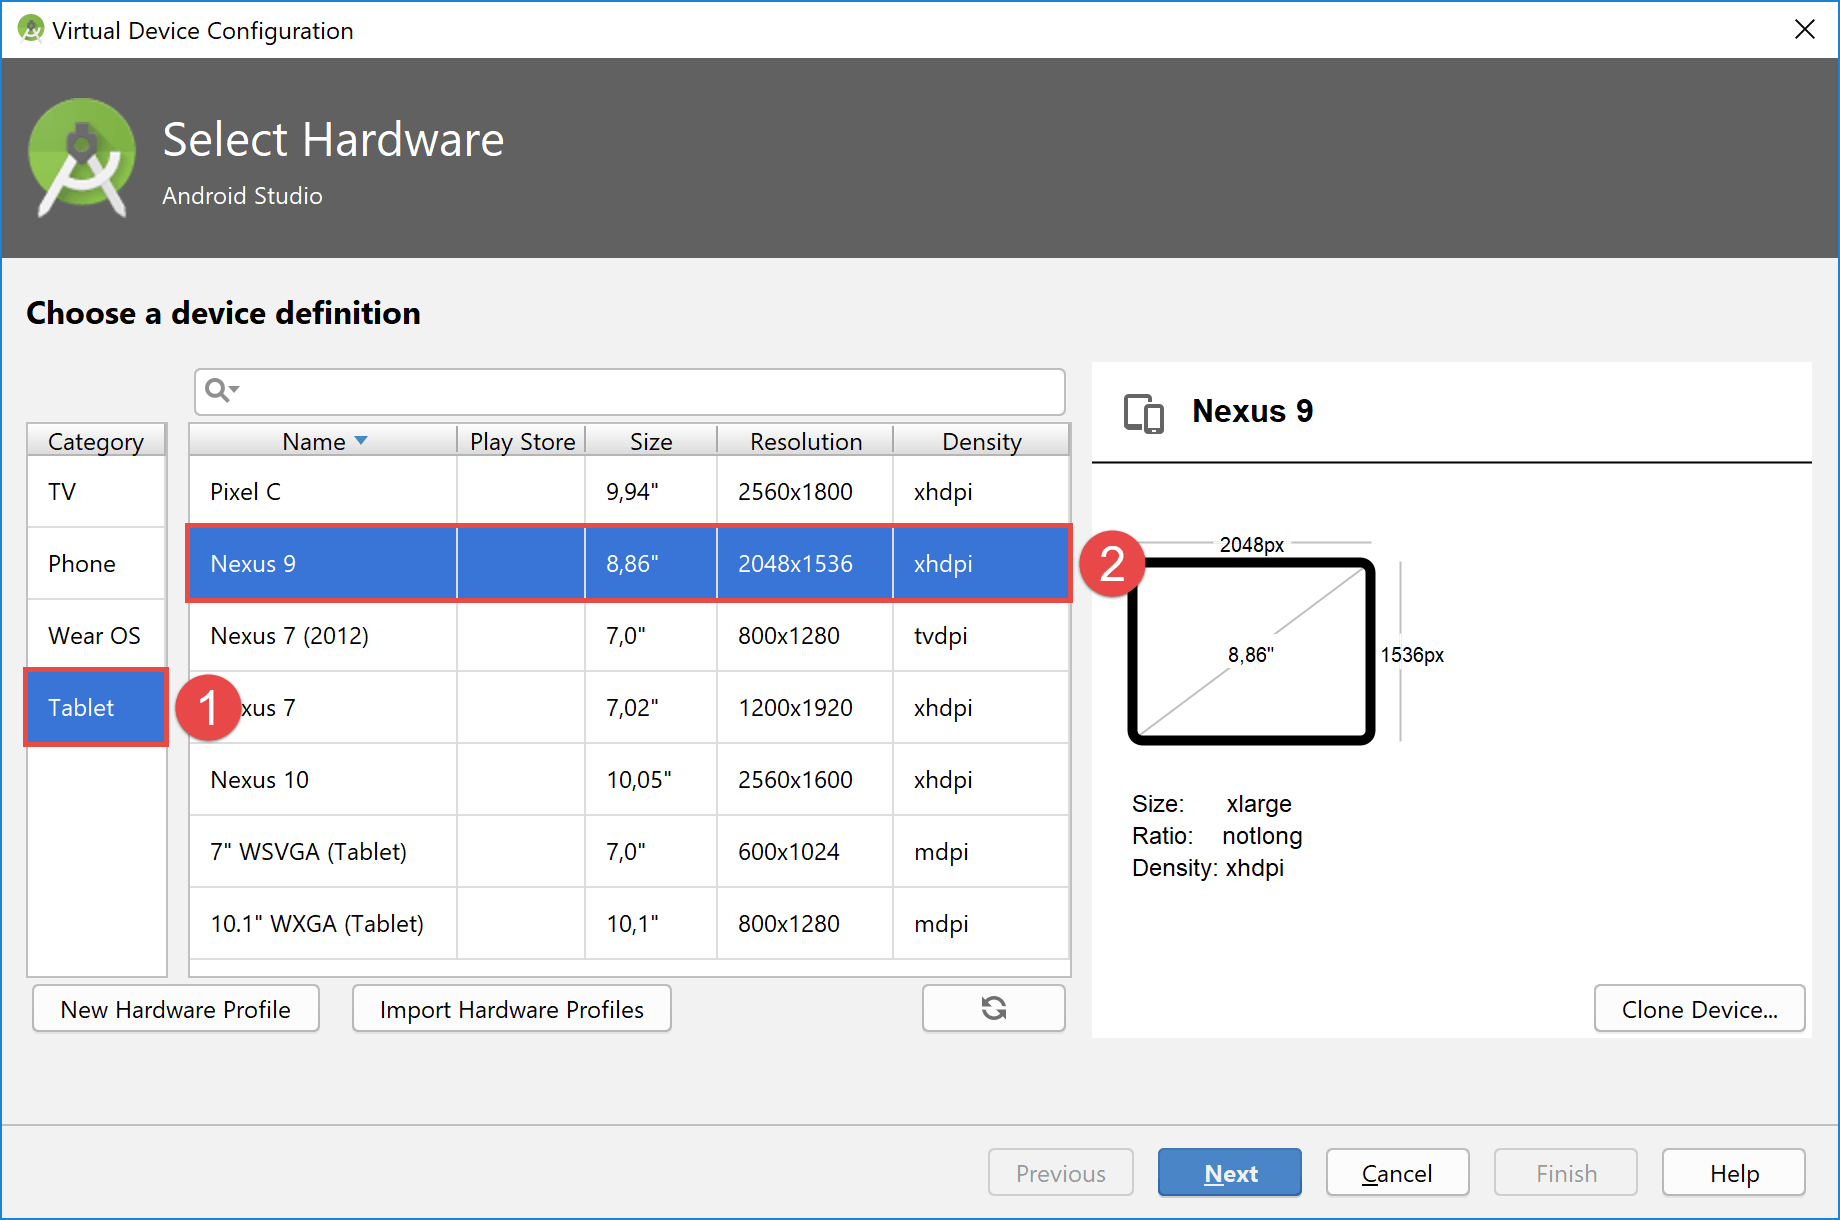The width and height of the screenshot is (1840, 1220).
Task: Select the Pixel C device row
Action: pyautogui.click(x=629, y=491)
